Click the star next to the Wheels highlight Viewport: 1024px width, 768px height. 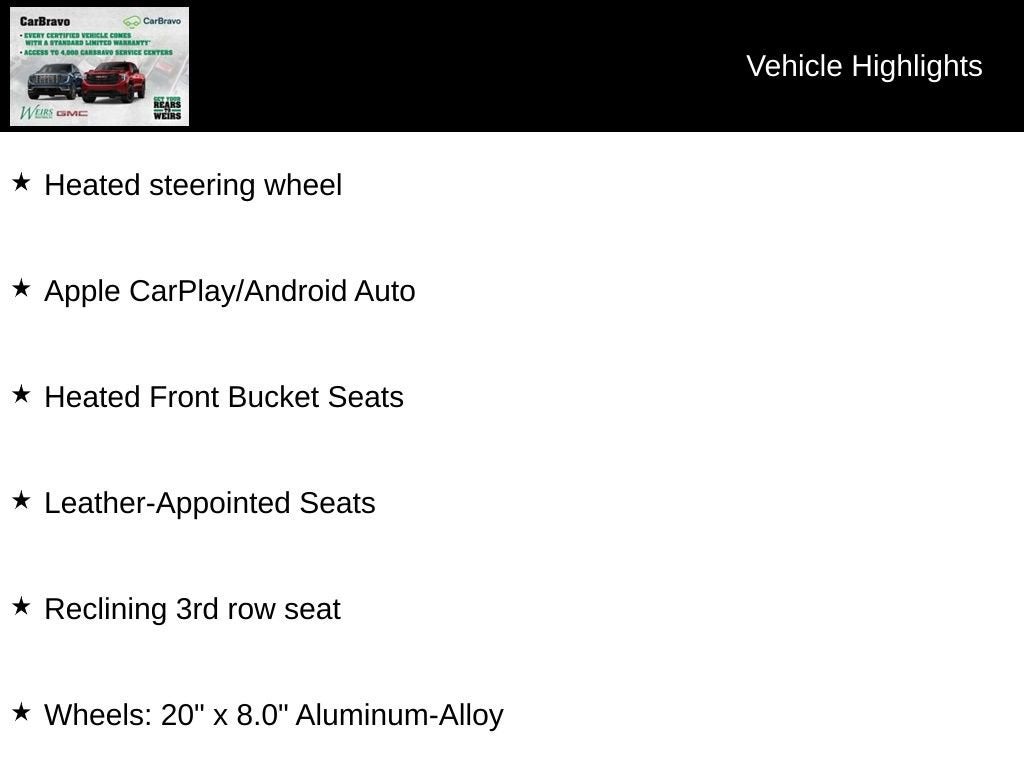[x=21, y=712]
